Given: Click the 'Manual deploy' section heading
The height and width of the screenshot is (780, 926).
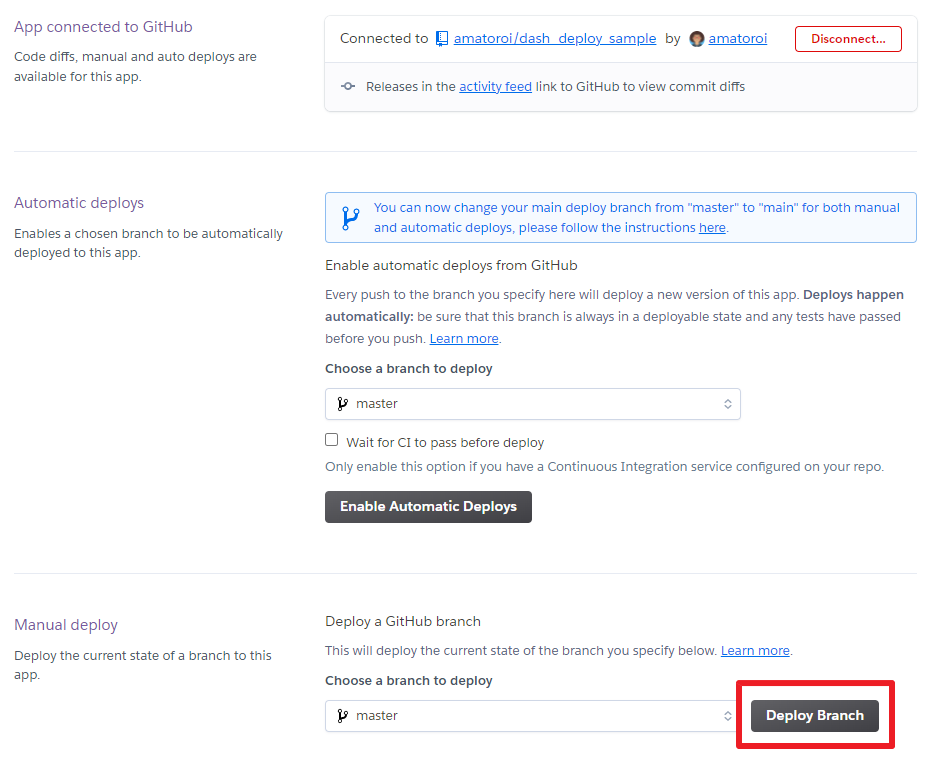Looking at the screenshot, I should [66, 625].
